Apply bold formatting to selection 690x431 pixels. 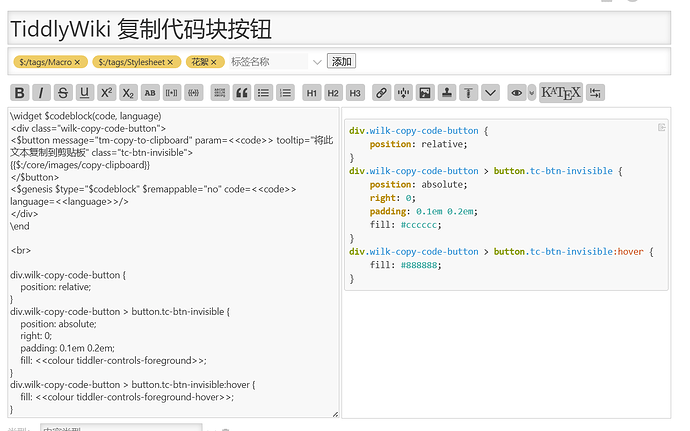click(x=19, y=93)
